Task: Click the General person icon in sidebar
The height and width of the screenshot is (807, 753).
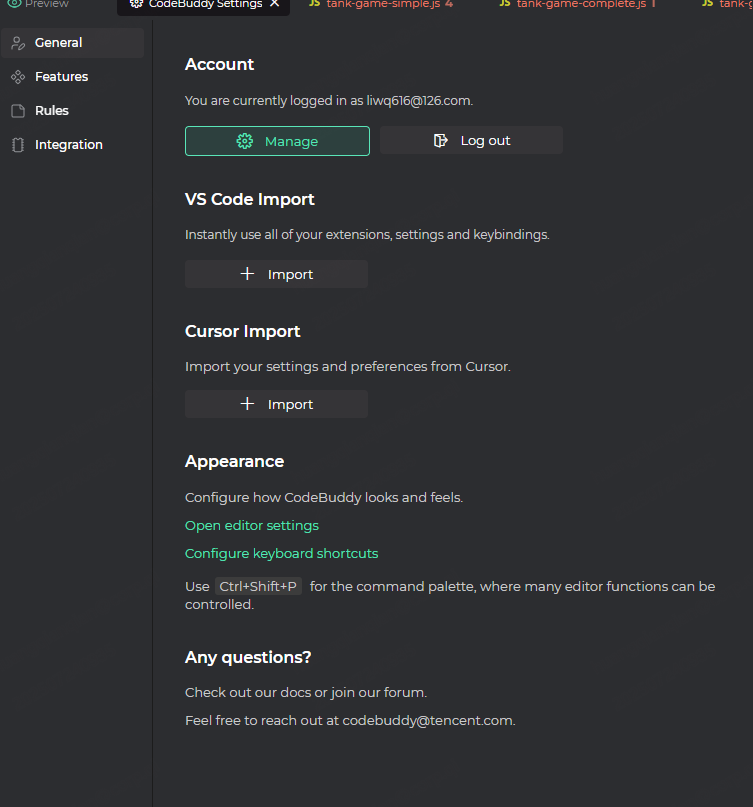Action: (x=18, y=43)
